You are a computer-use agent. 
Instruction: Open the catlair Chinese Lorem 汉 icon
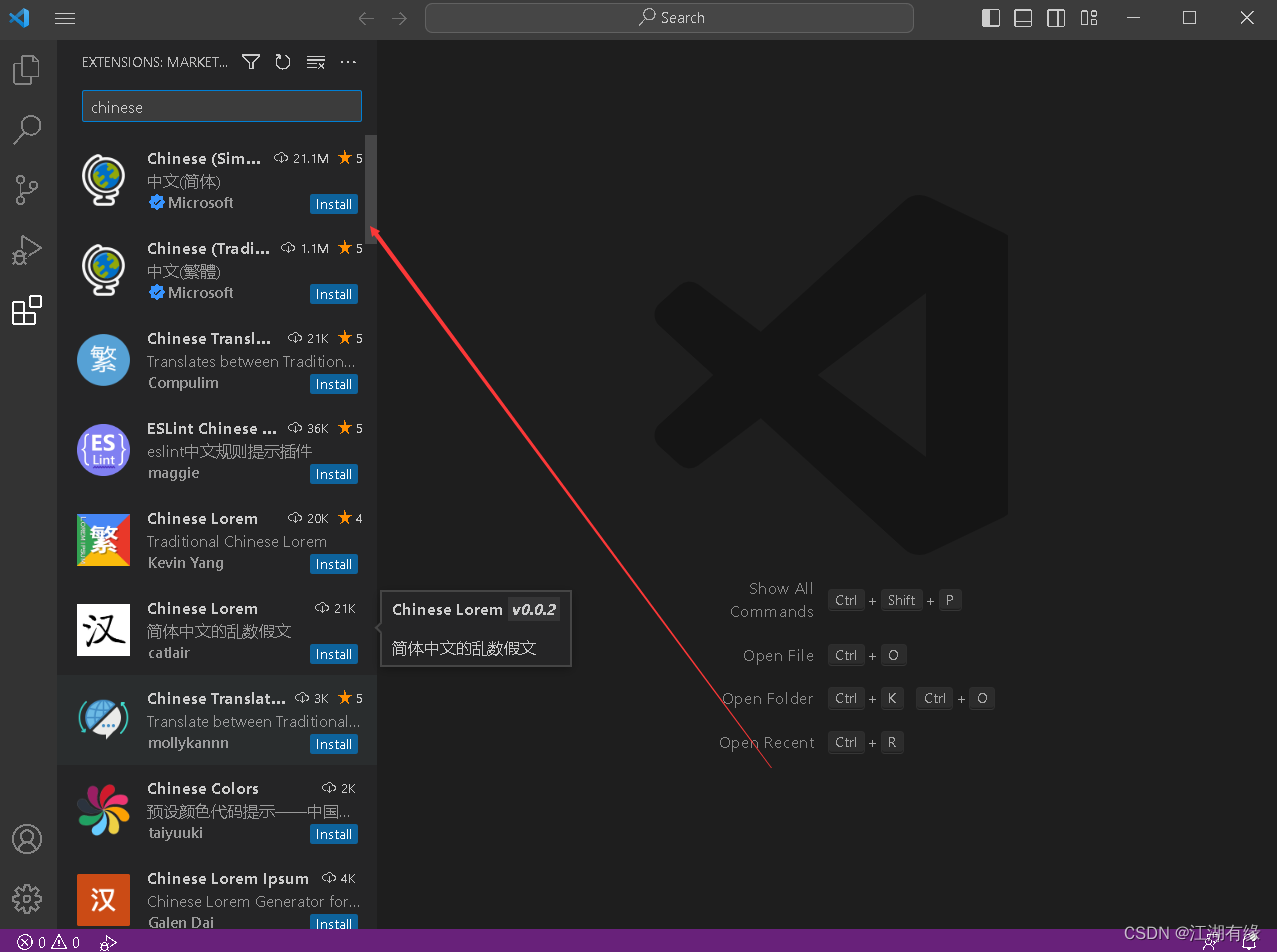click(x=104, y=630)
